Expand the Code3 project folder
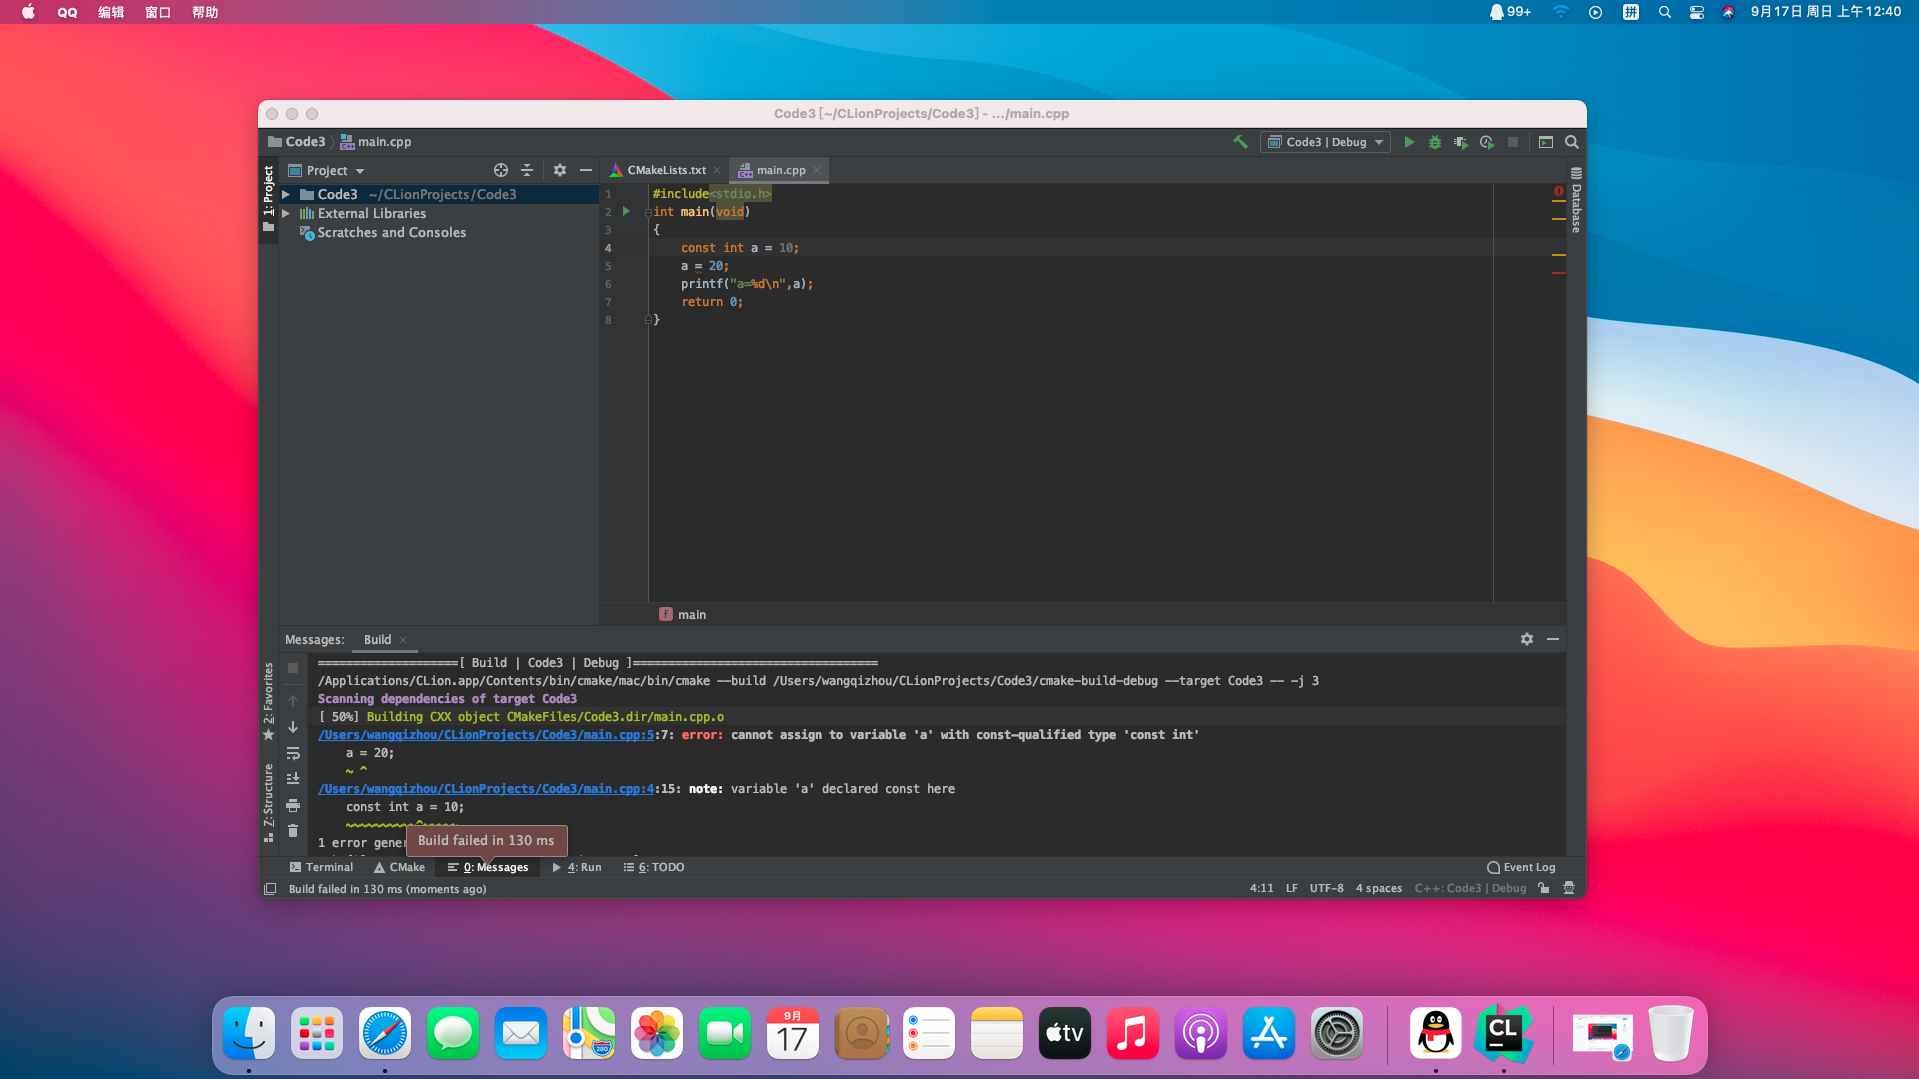The height and width of the screenshot is (1079, 1919). pyautogui.click(x=286, y=194)
